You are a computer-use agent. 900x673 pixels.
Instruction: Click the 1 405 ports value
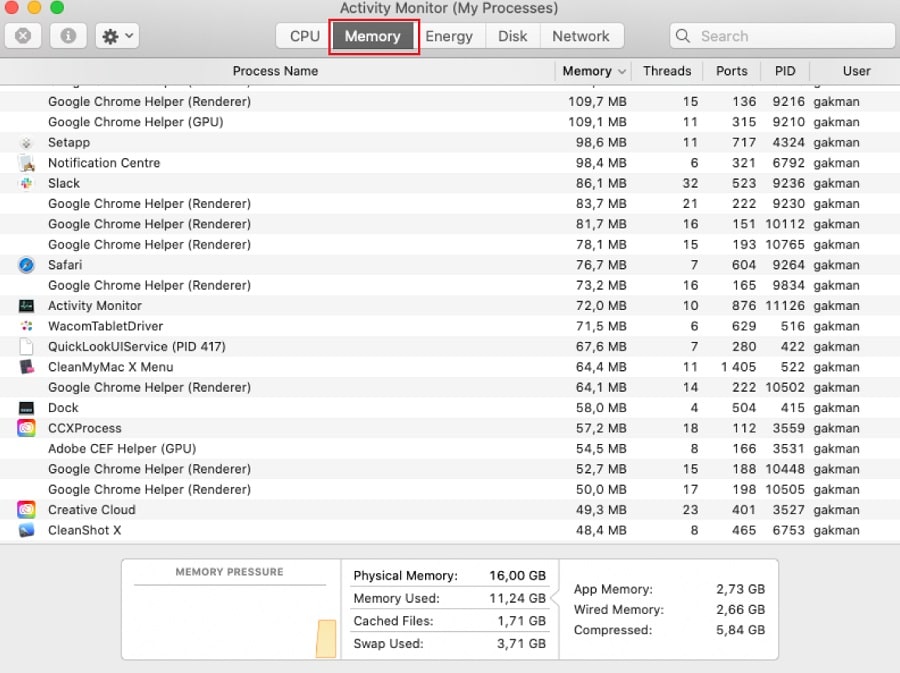pyautogui.click(x=738, y=367)
